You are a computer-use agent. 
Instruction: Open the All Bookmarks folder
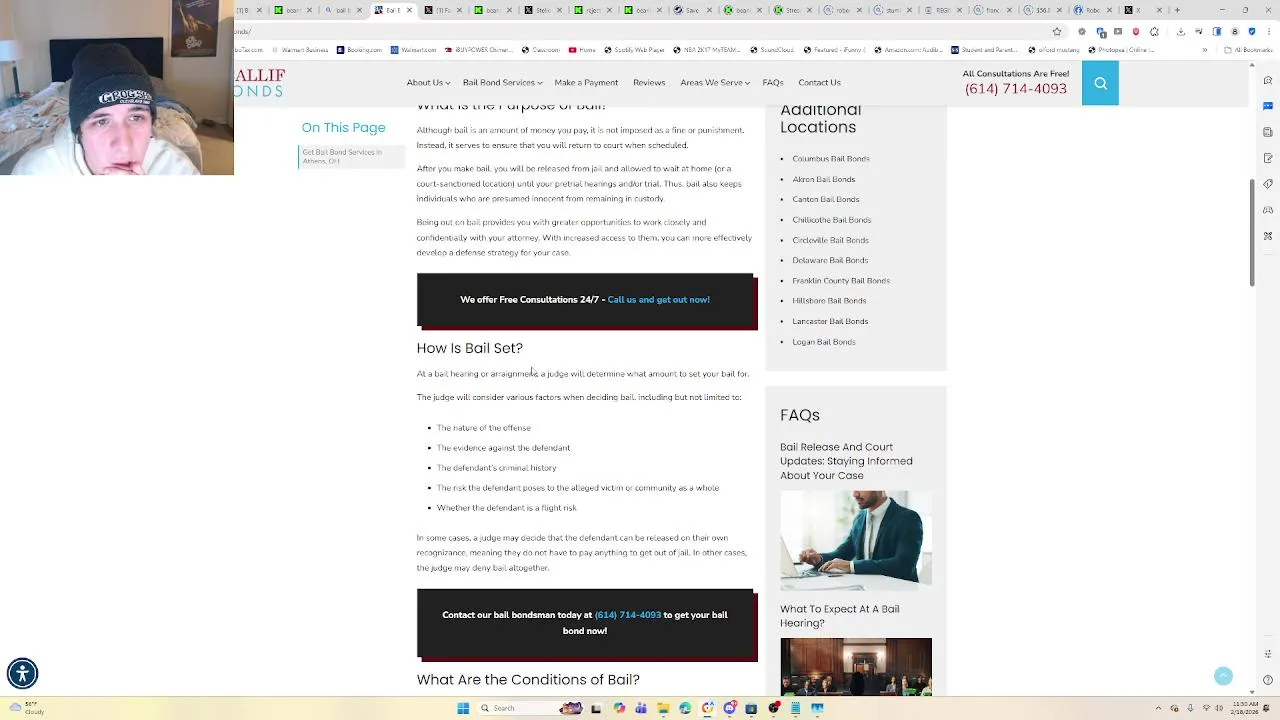1250,50
